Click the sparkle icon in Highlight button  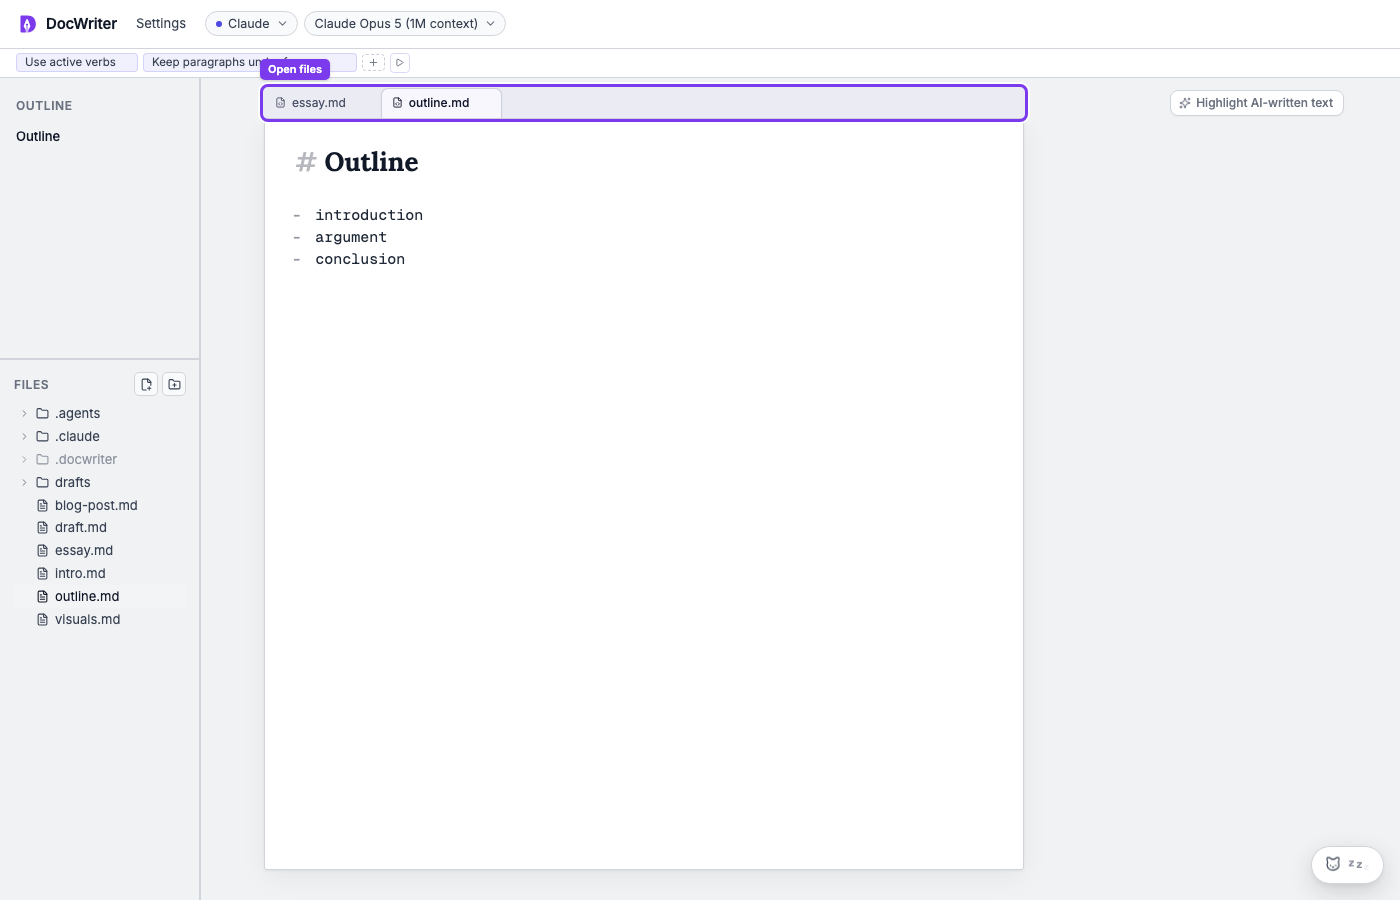(1185, 103)
